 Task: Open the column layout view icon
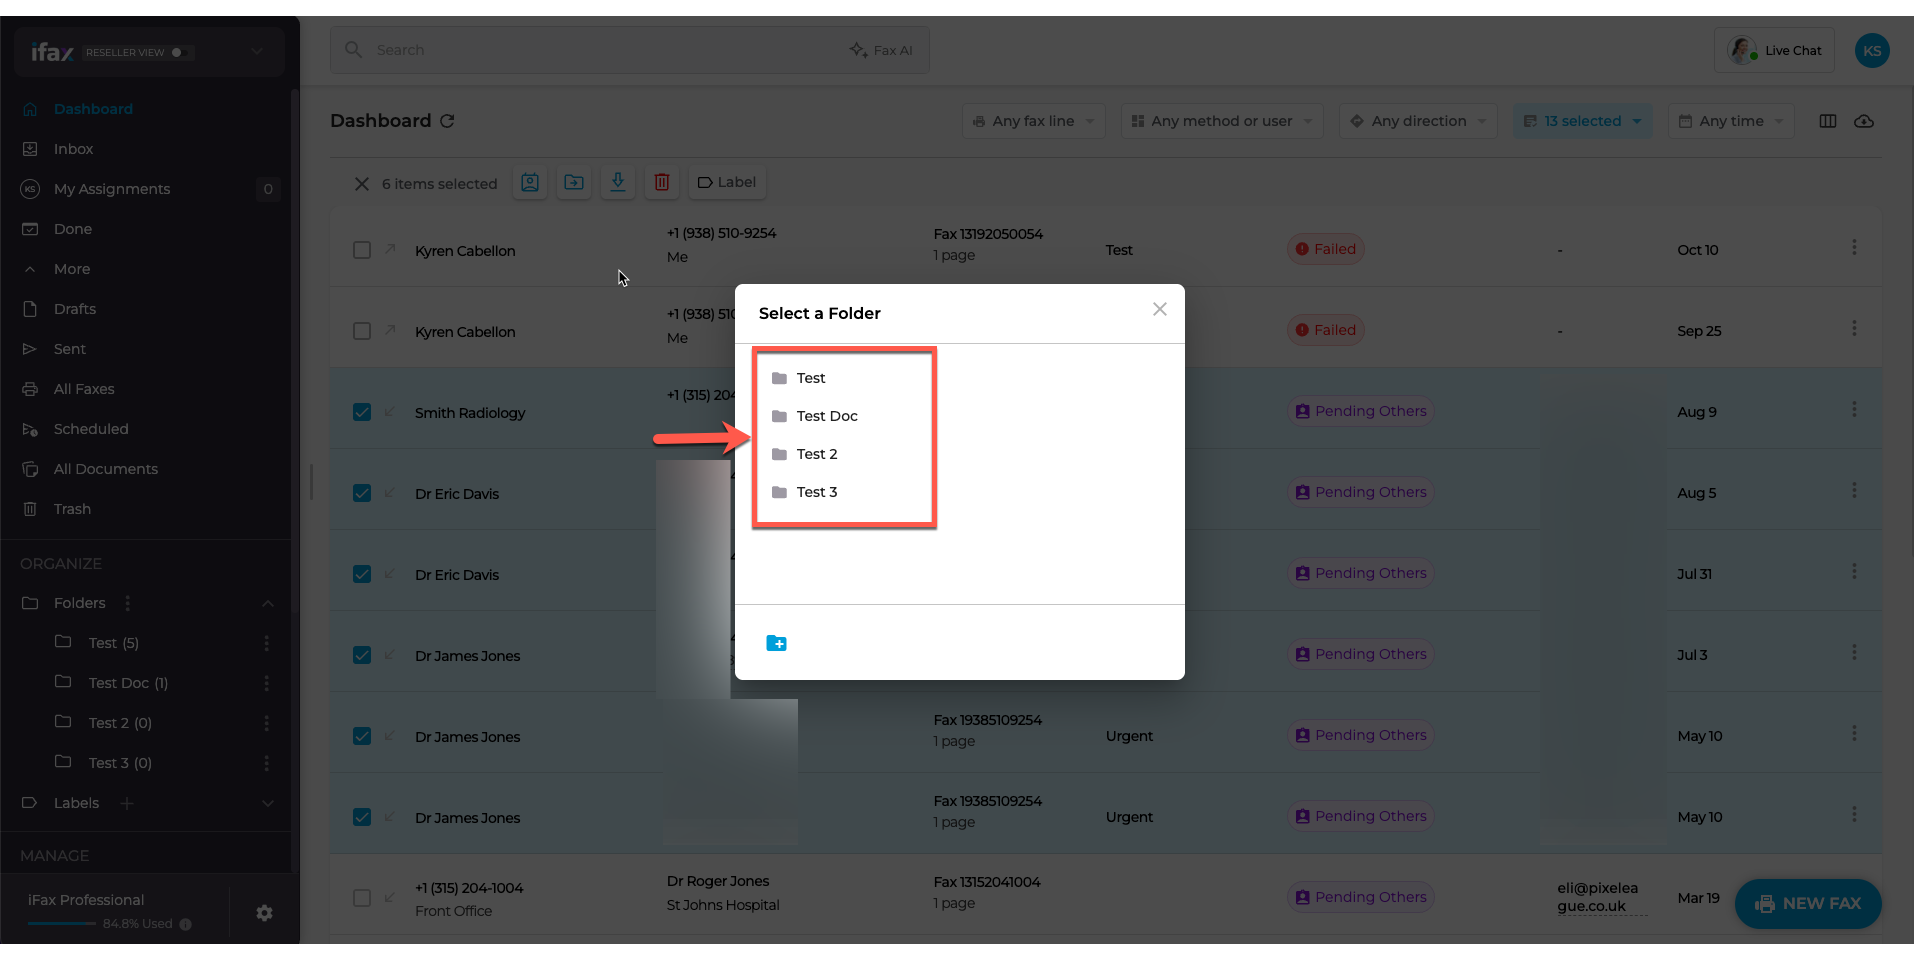(x=1828, y=120)
